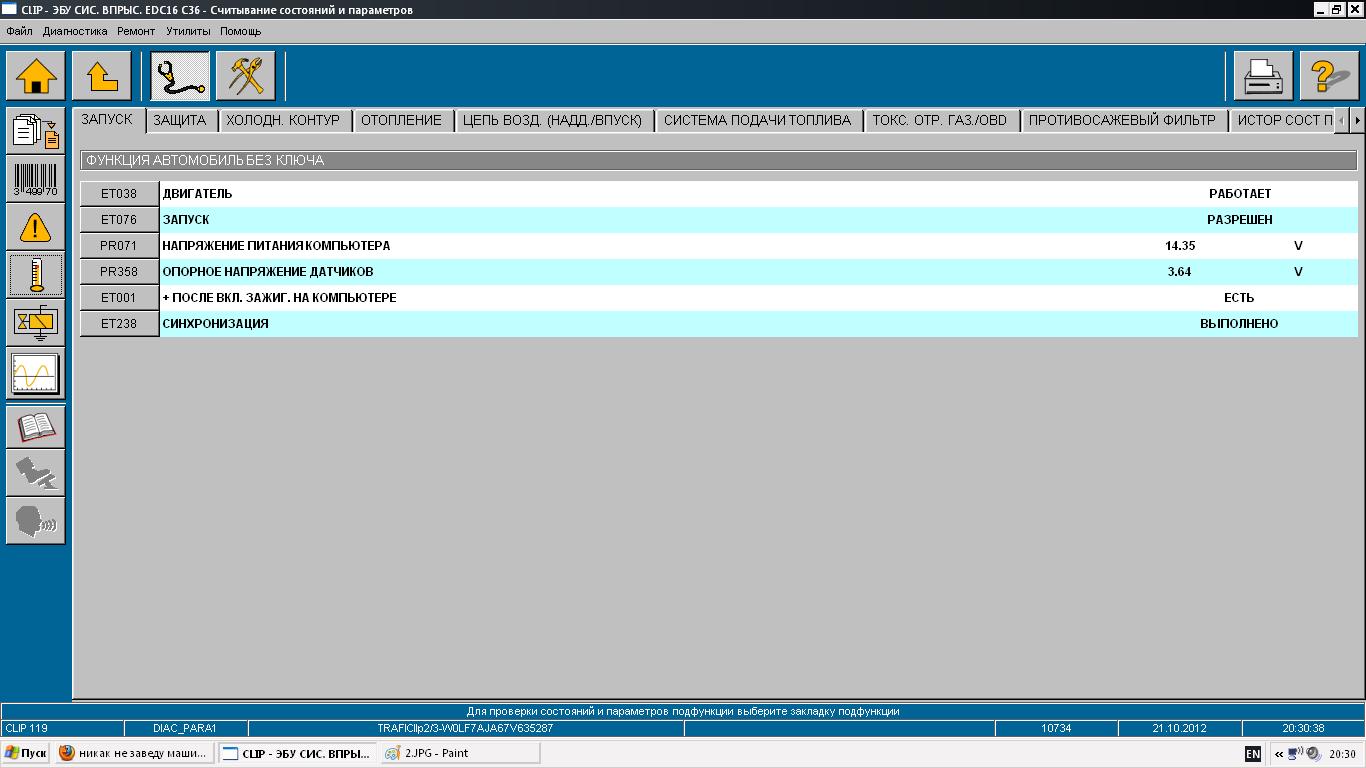Click the ET076 code button
The image size is (1366, 768).
tap(119, 220)
